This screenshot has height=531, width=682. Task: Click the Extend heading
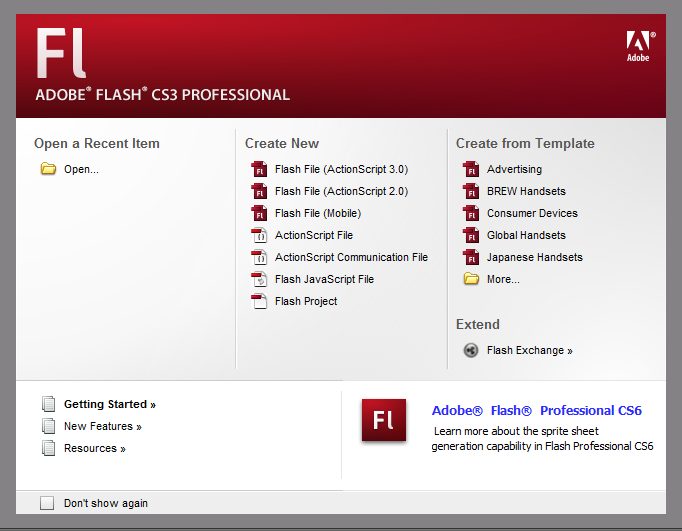click(478, 324)
